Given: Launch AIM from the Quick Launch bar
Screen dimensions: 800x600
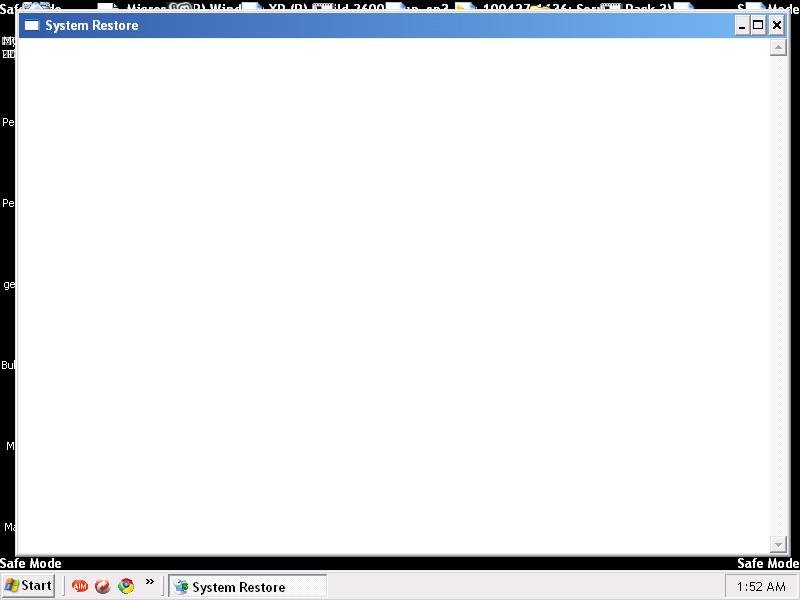Looking at the screenshot, I should 80,586.
